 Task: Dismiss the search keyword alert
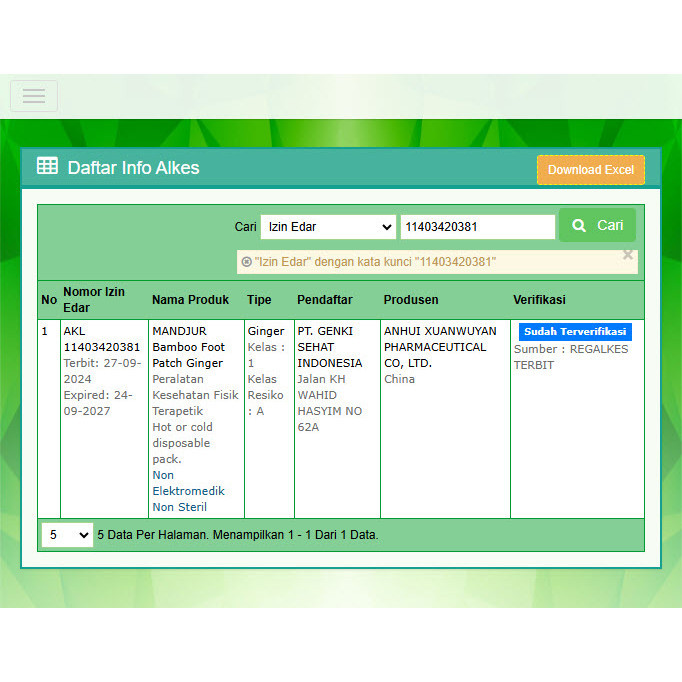tap(628, 255)
